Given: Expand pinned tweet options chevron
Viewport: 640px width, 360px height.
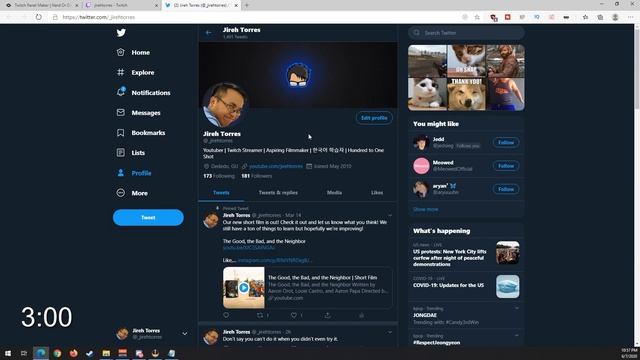Looking at the screenshot, I should coord(390,215).
